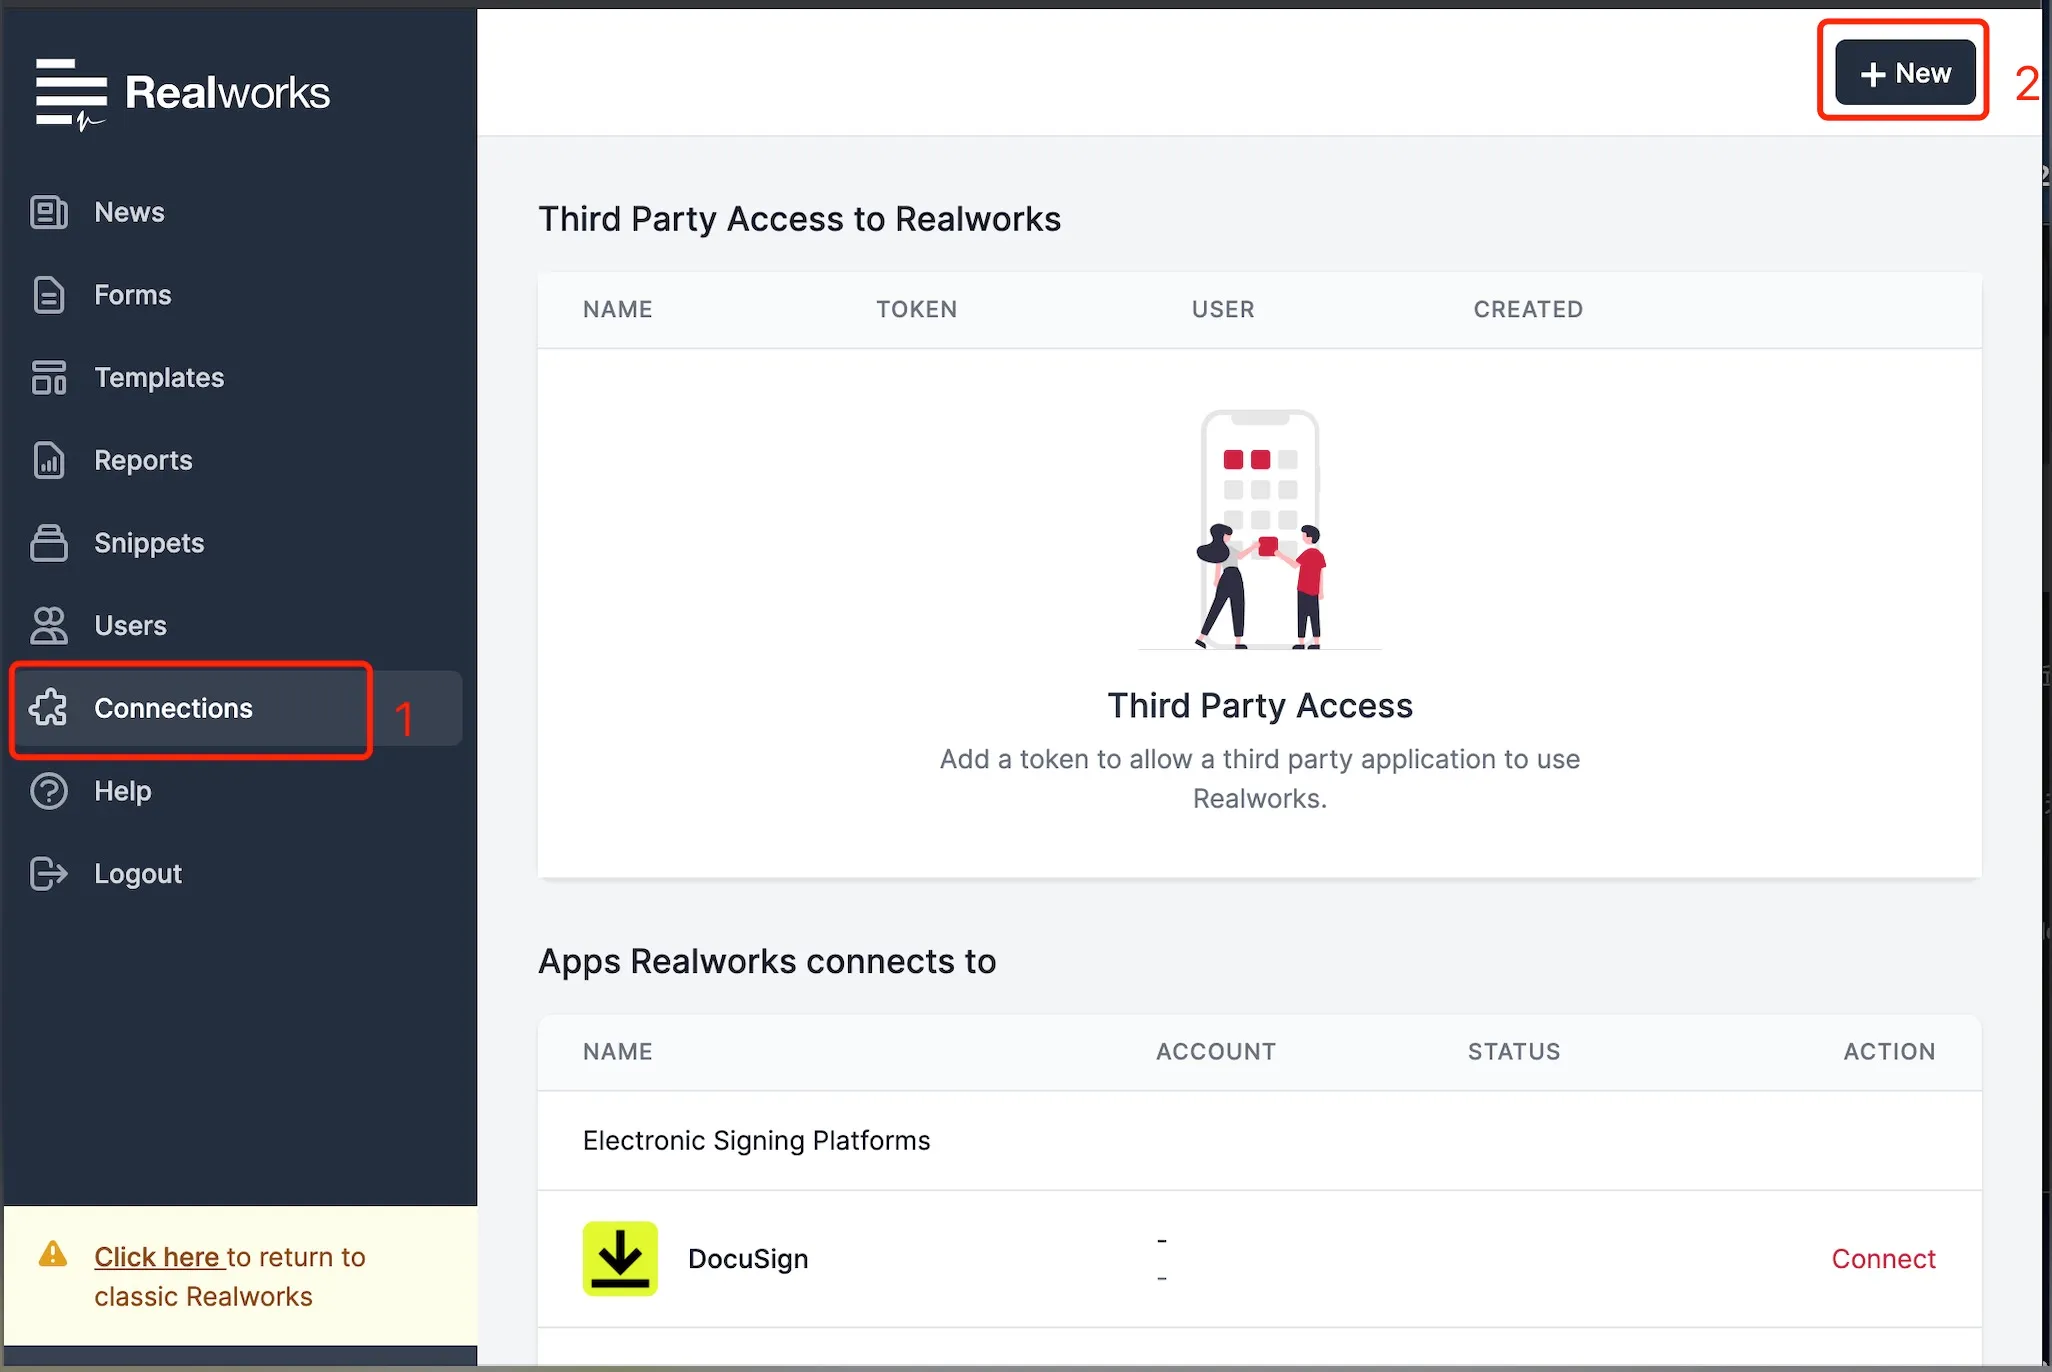Click the DocuSign name text
The height and width of the screenshot is (1372, 2052).
pyautogui.click(x=748, y=1259)
